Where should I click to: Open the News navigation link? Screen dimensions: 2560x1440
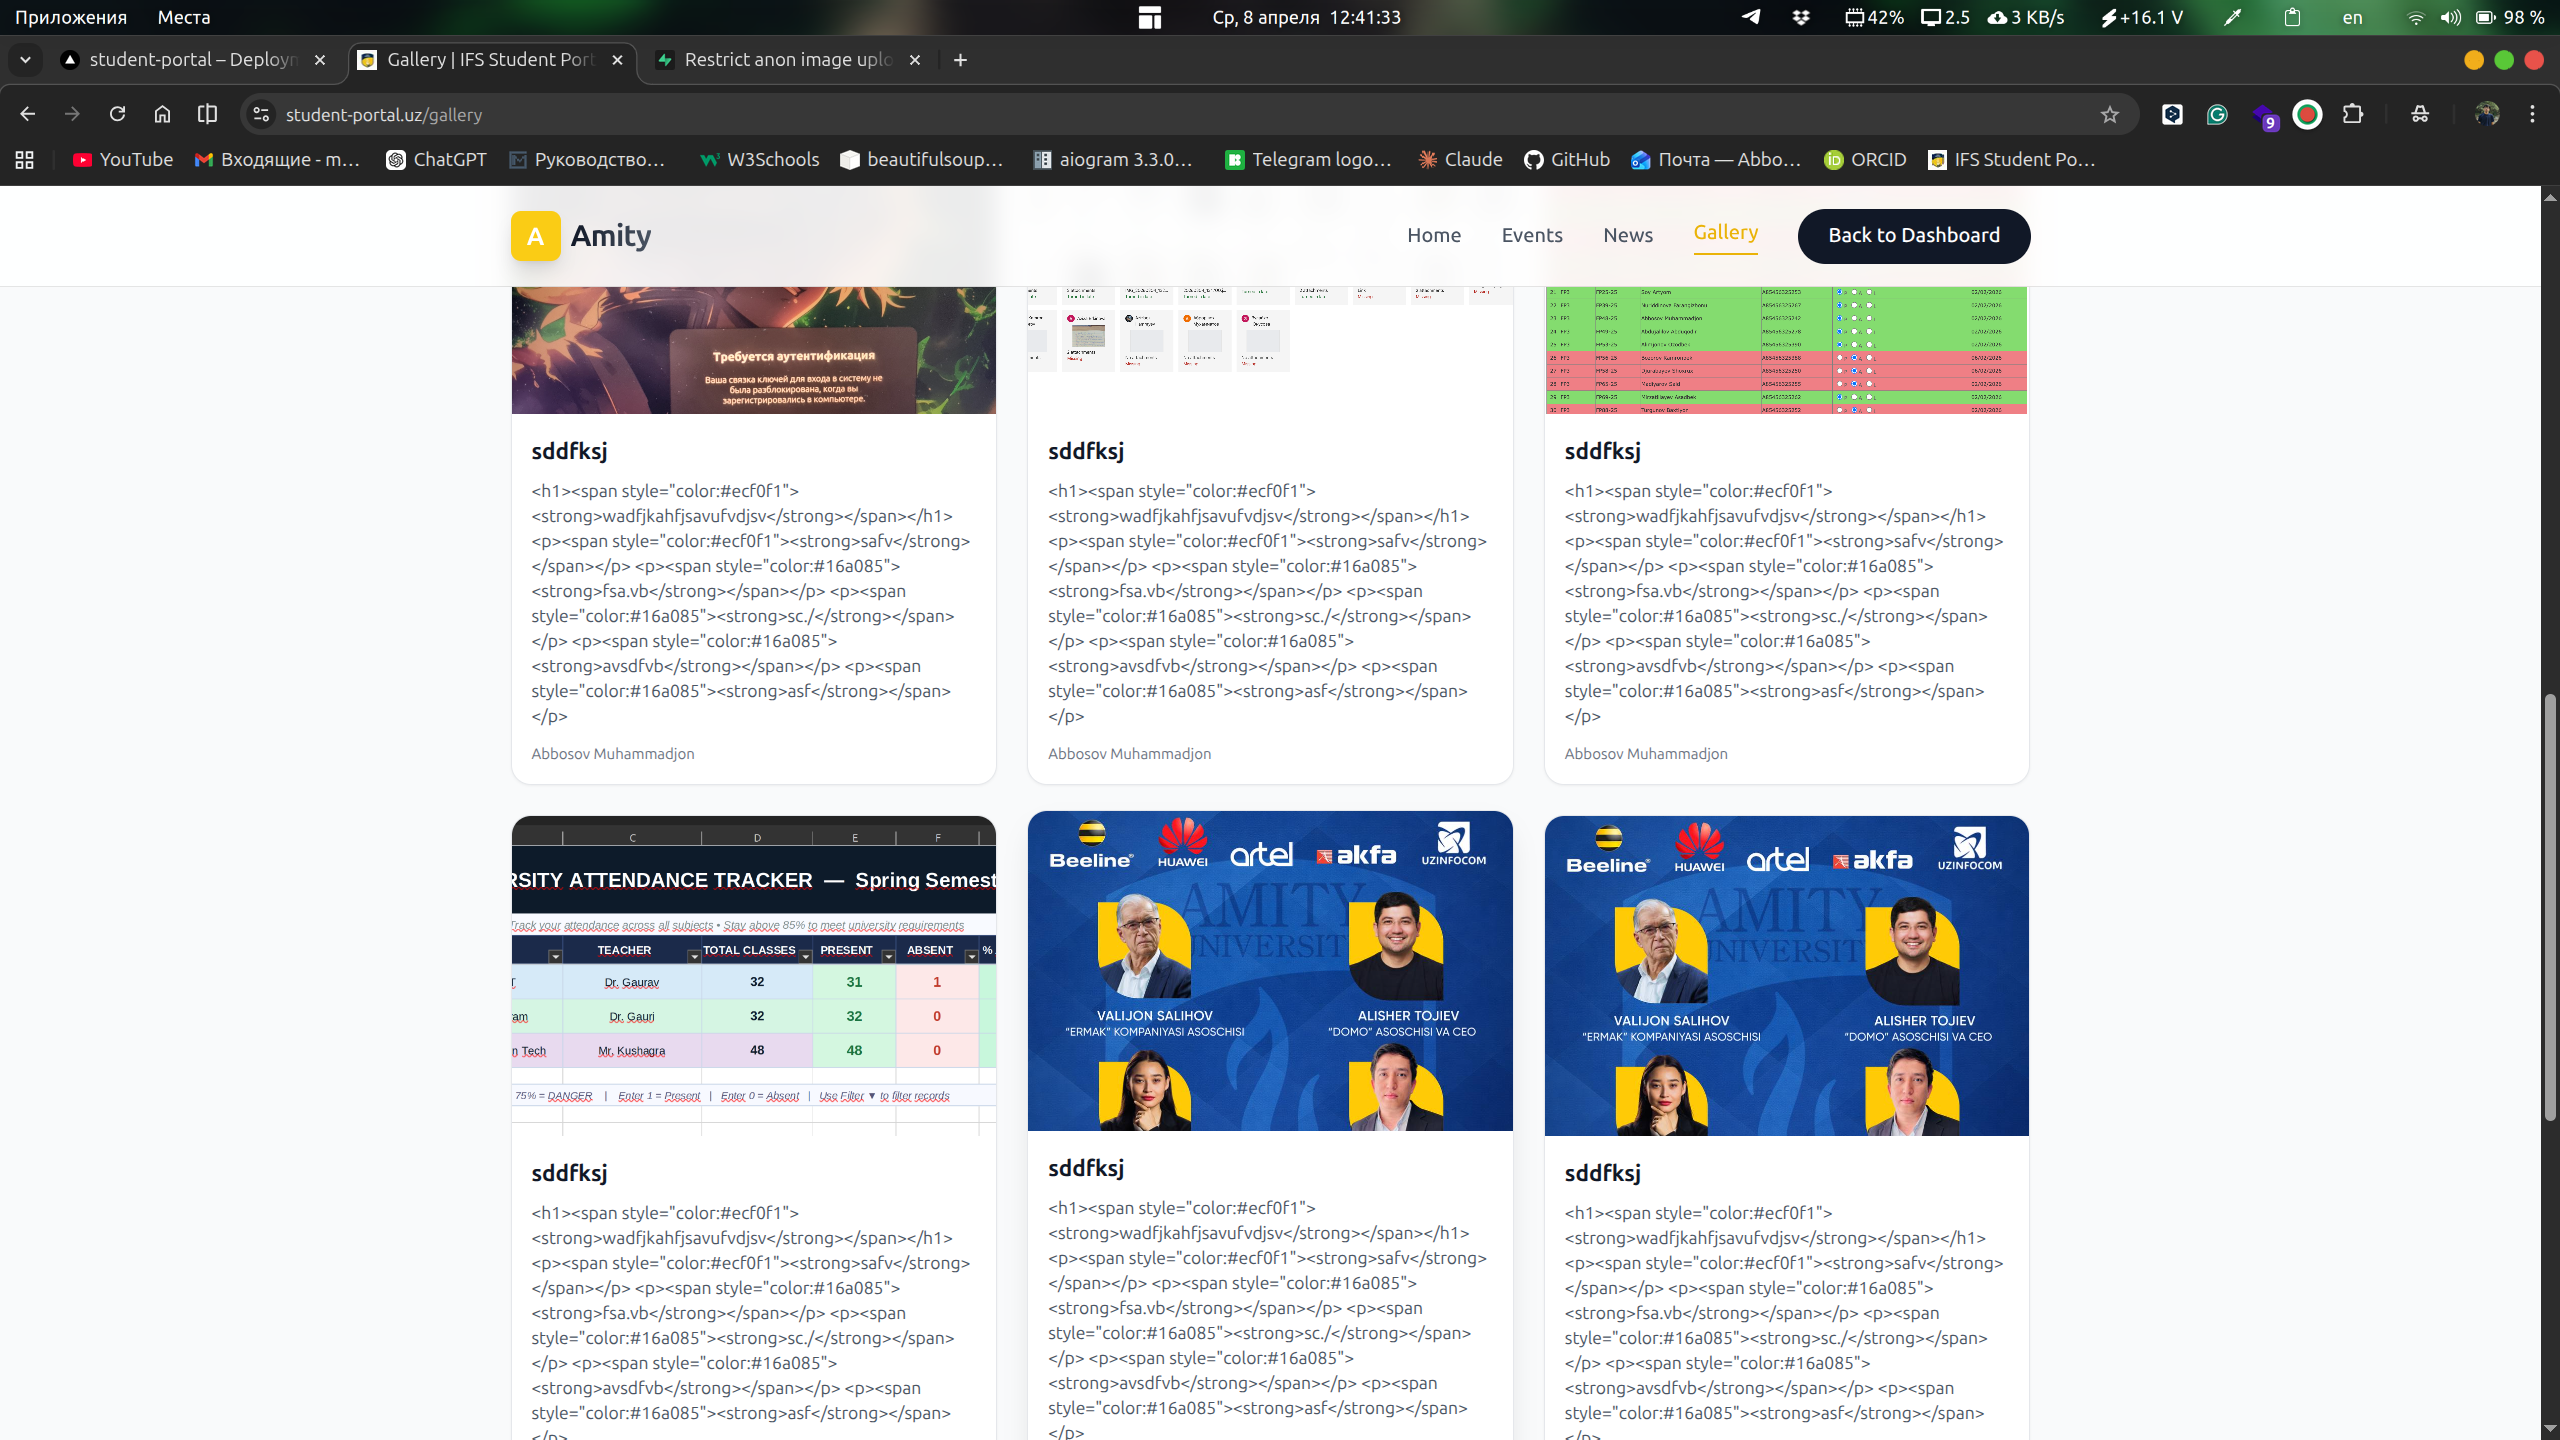[x=1627, y=235]
